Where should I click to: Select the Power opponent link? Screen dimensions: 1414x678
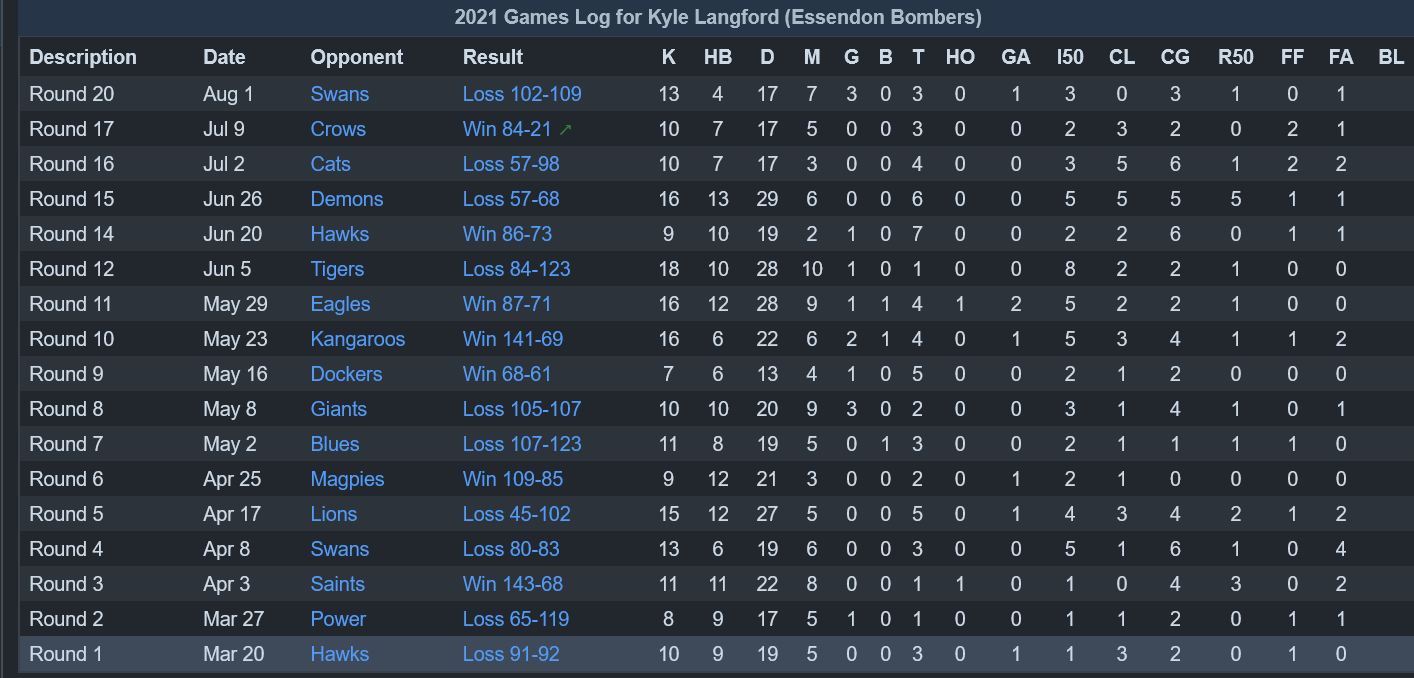338,619
